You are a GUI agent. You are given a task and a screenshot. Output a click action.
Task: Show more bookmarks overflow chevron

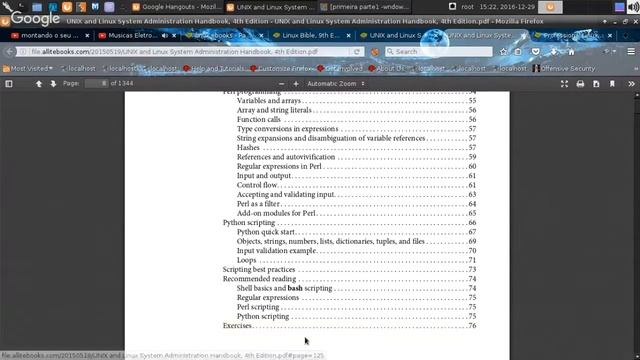[x=636, y=69]
